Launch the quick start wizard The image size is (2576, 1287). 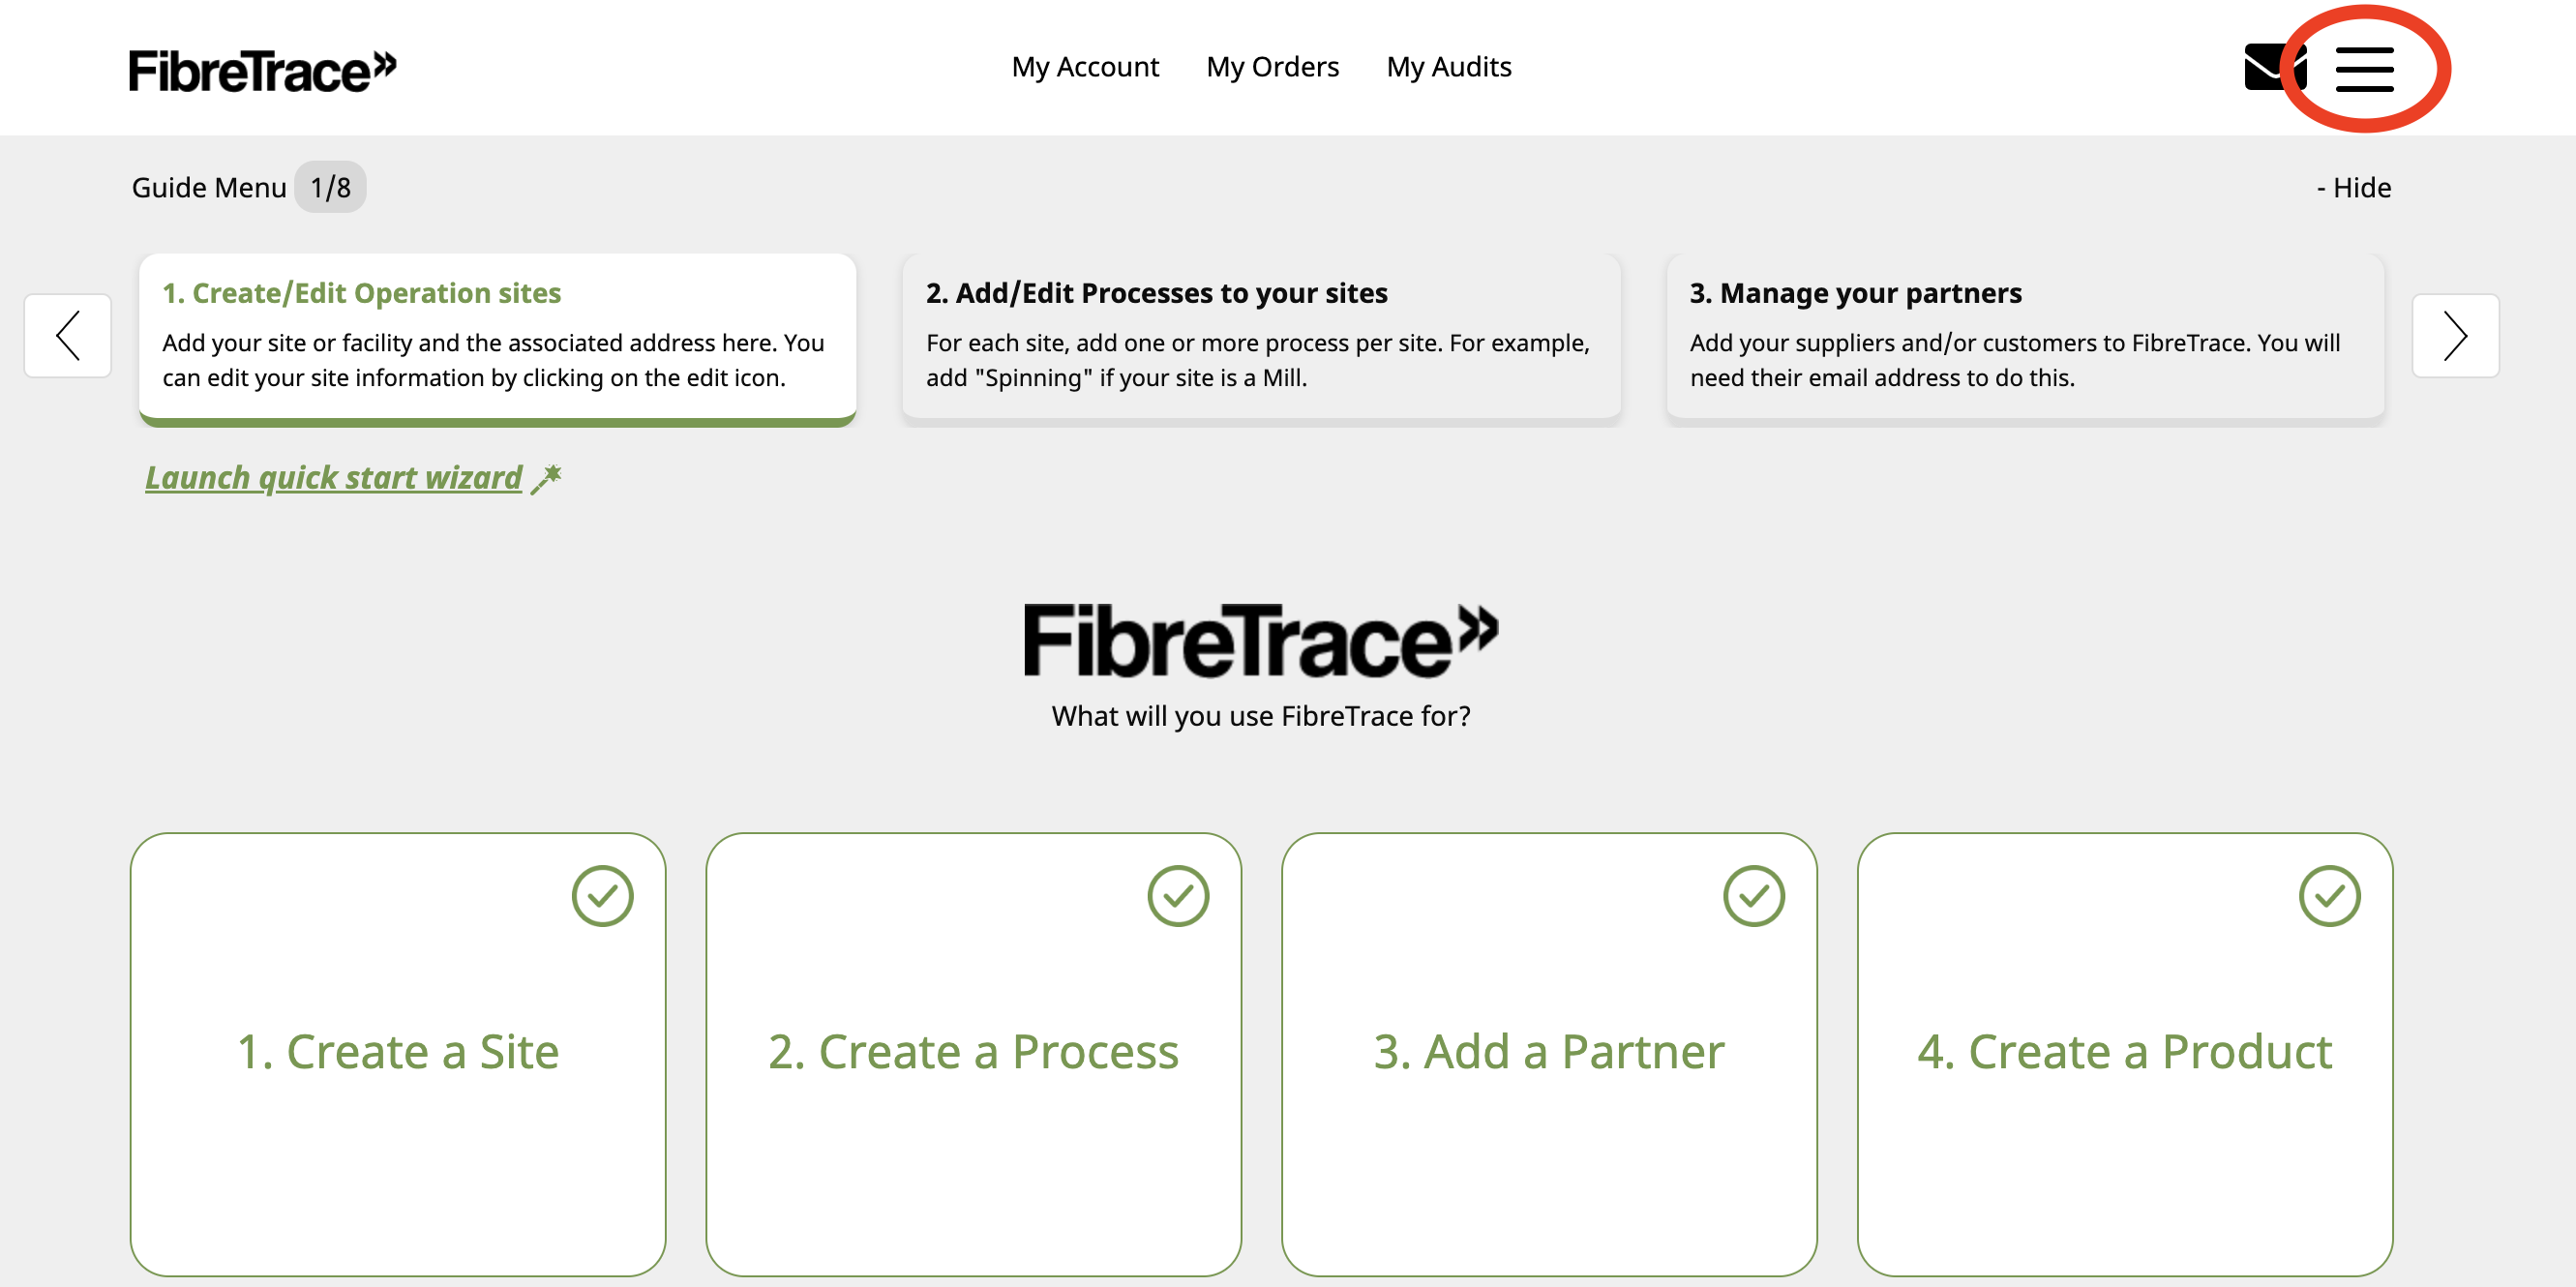(x=333, y=477)
